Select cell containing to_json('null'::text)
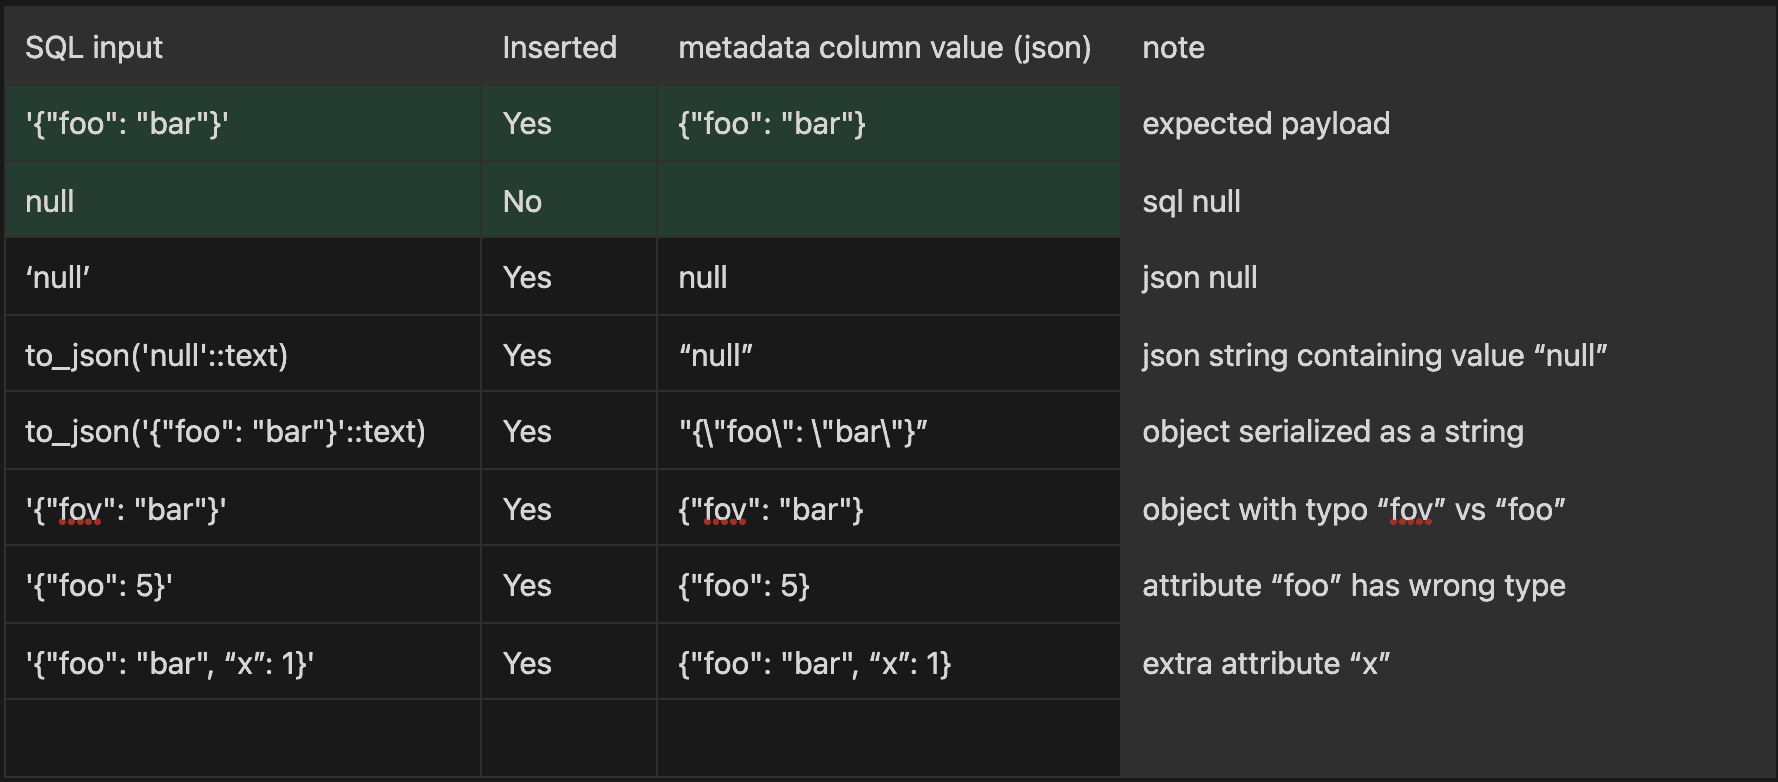This screenshot has height=782, width=1778. 157,356
